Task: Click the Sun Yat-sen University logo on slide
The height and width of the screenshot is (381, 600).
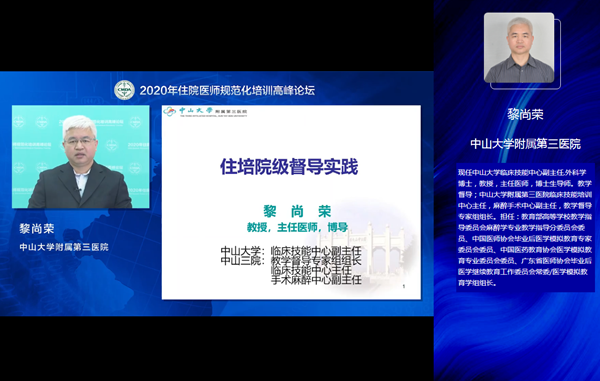Action: coord(188,111)
